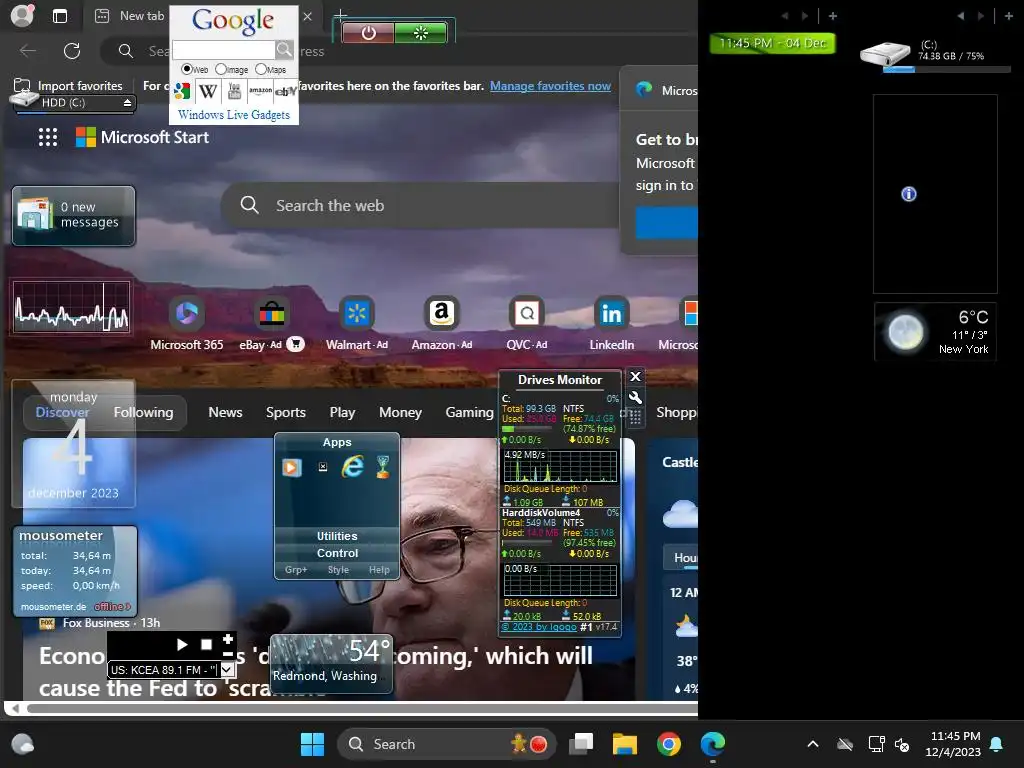This screenshot has height=768, width=1024.
Task: Expand the Control group in launcher gadget
Action: click(x=337, y=553)
